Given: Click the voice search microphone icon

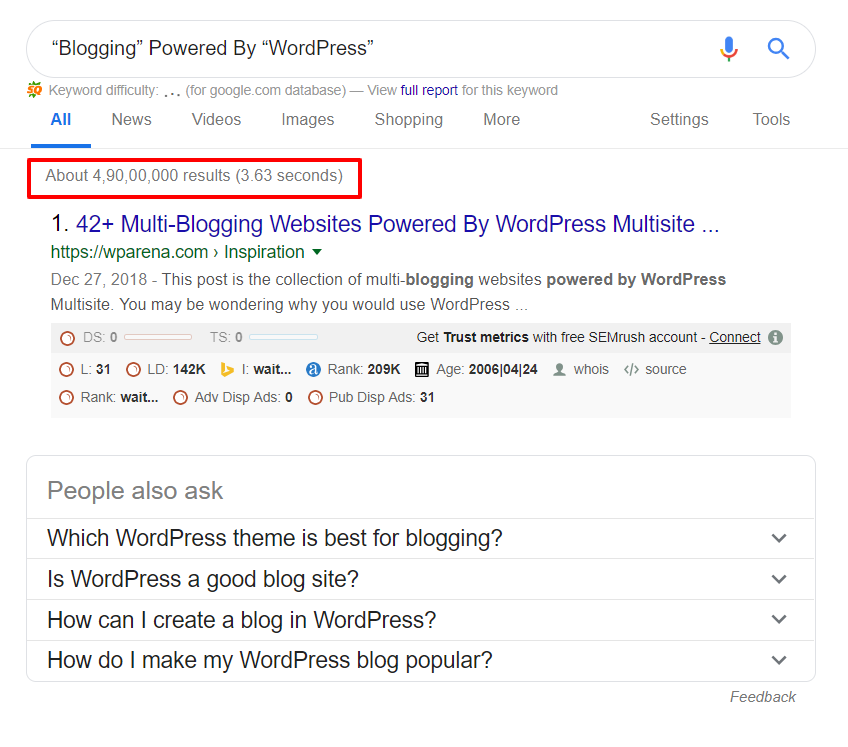Looking at the screenshot, I should 728,49.
